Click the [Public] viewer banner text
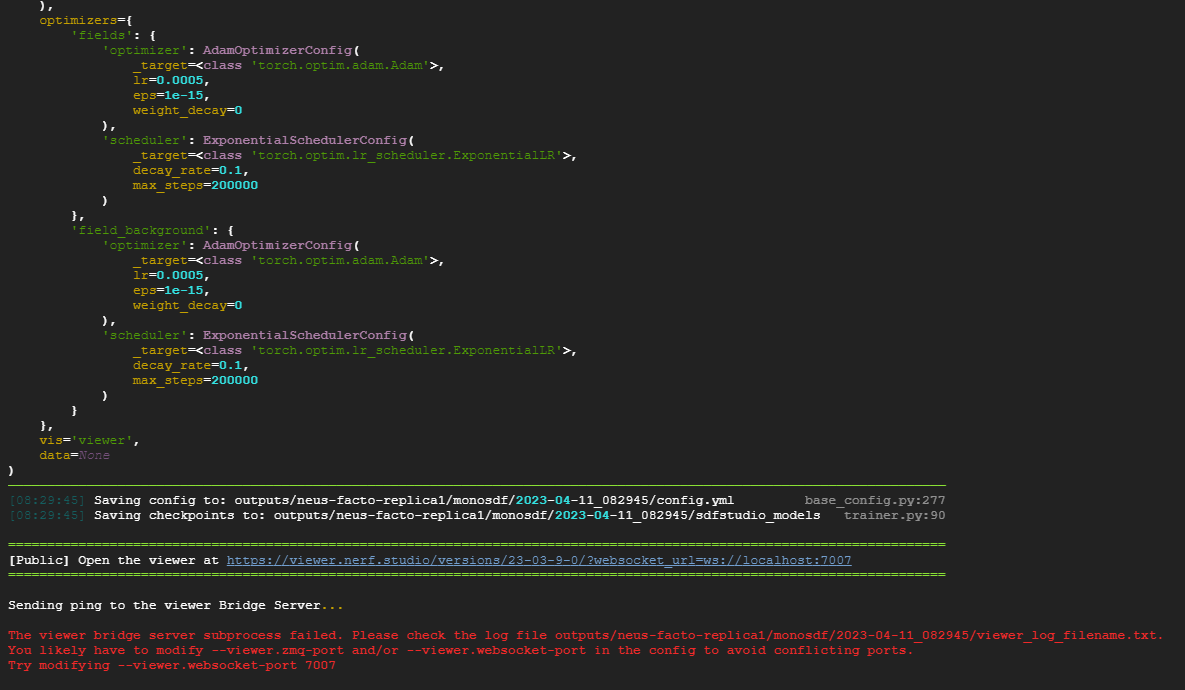This screenshot has width=1185, height=690. tap(38, 560)
